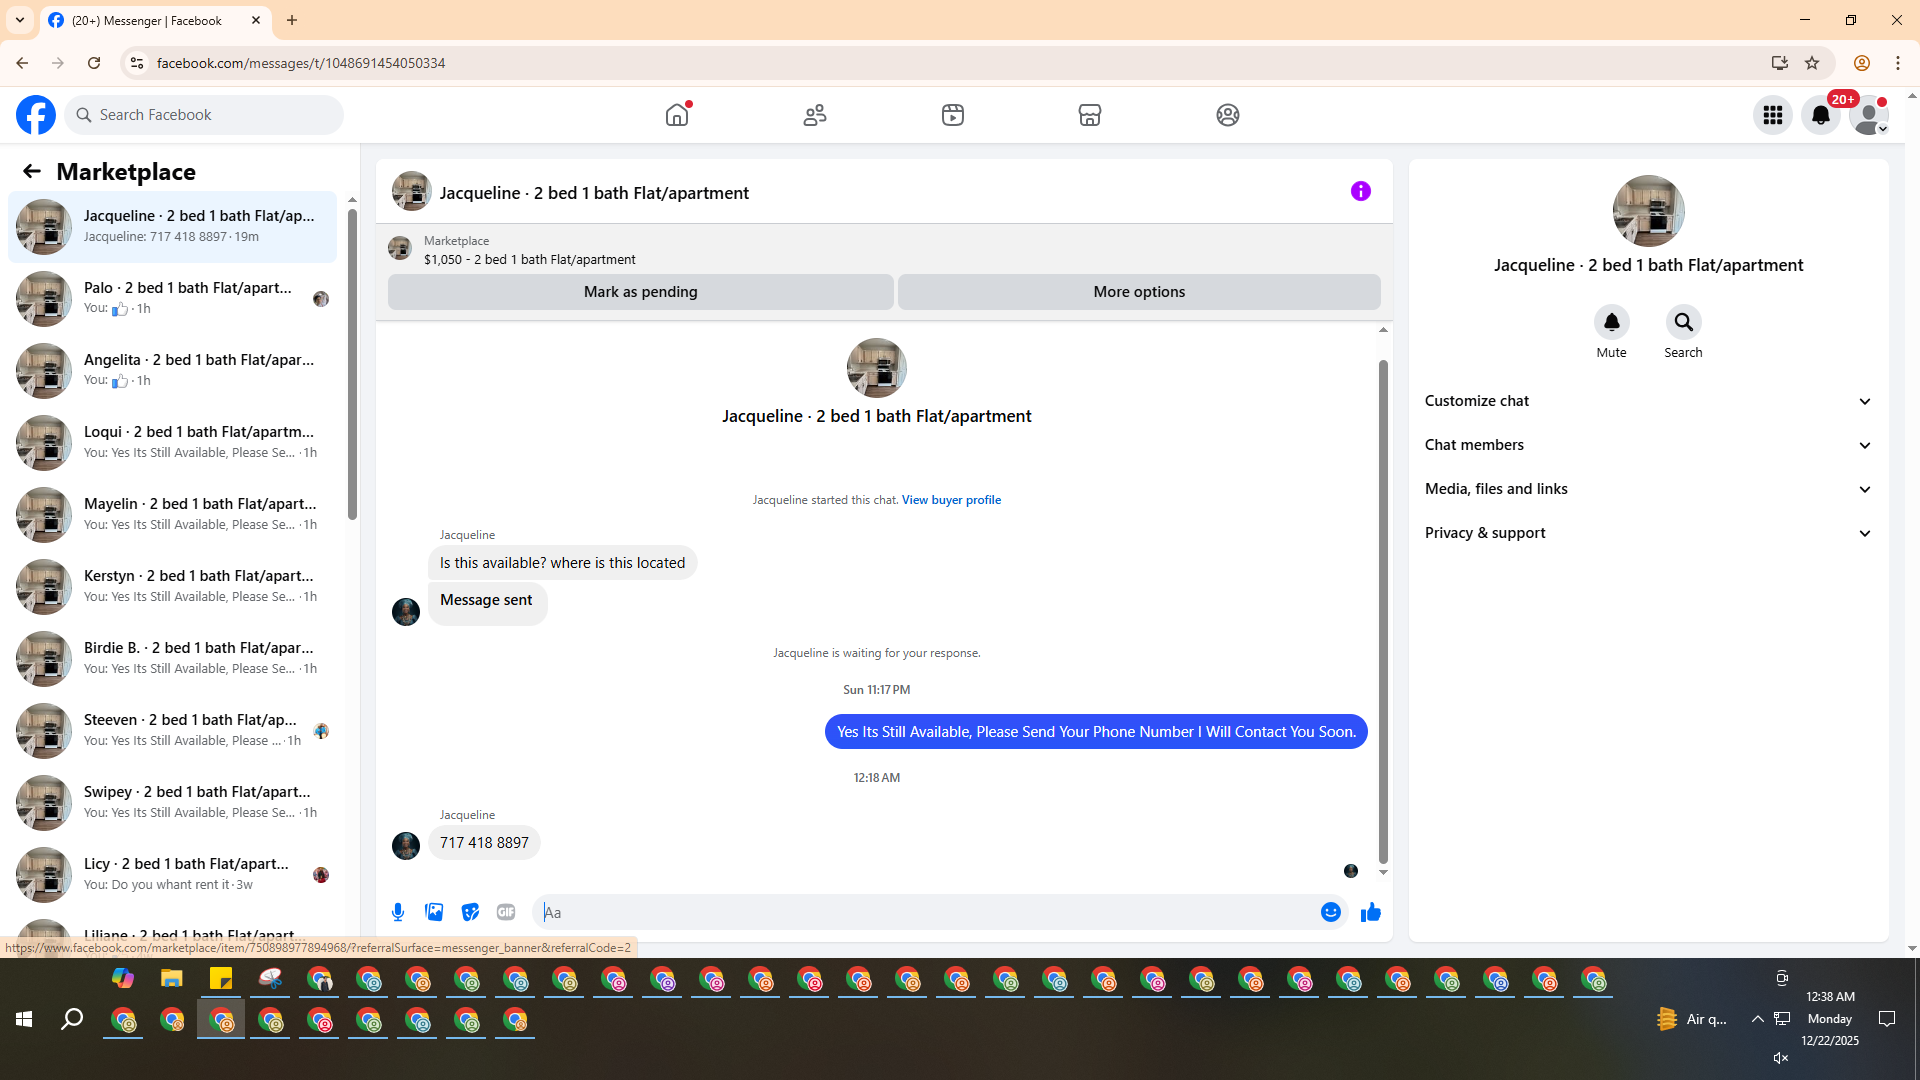This screenshot has height=1080, width=1920.
Task: View site information icon in address bar
Action: coord(137,63)
